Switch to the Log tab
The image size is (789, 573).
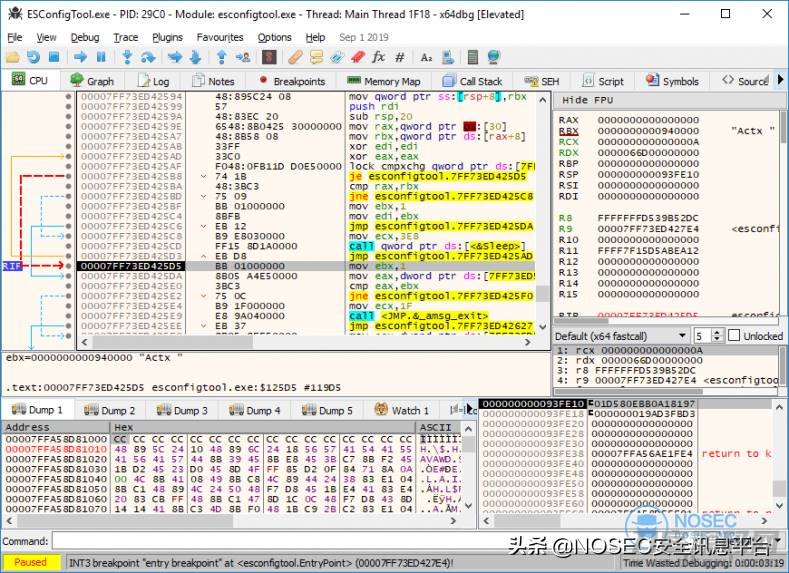point(154,81)
